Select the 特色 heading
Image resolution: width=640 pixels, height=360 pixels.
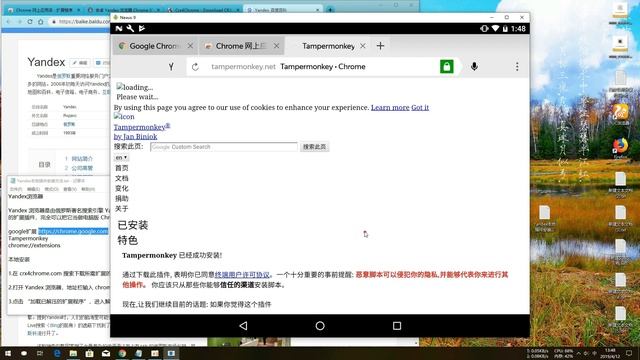tap(128, 240)
